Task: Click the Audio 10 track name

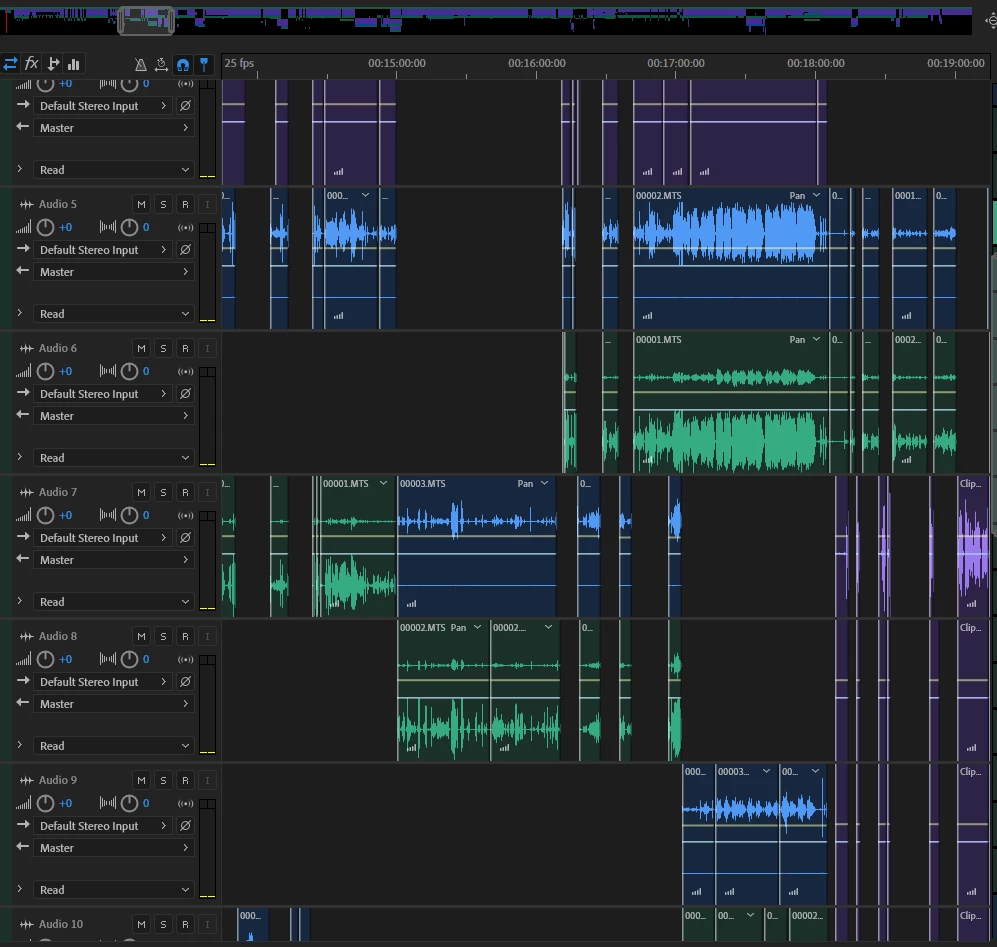Action: click(61, 924)
